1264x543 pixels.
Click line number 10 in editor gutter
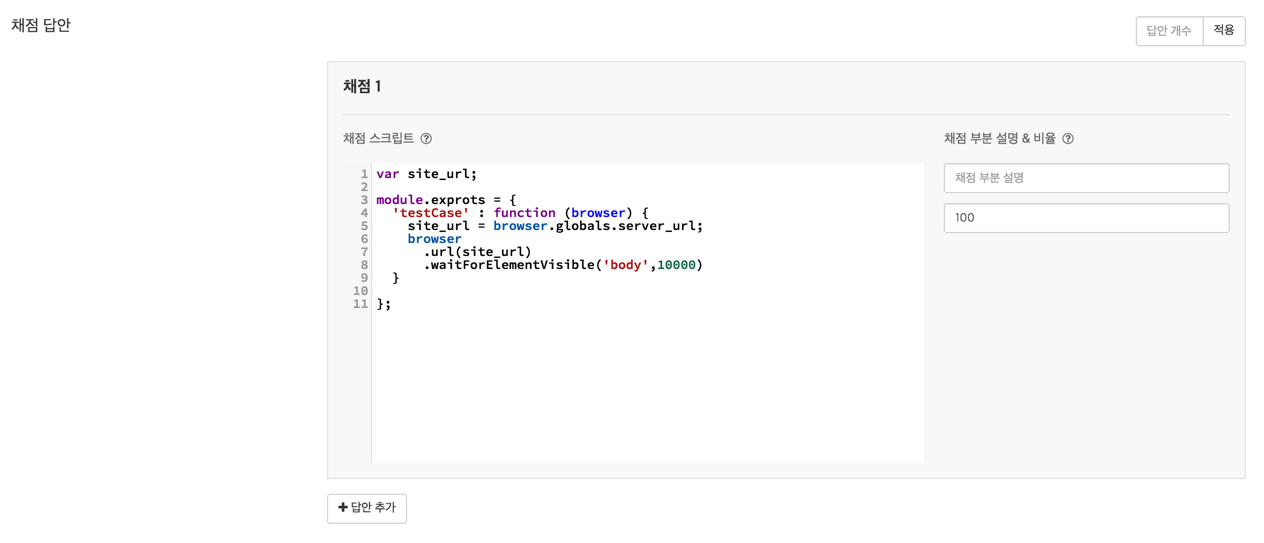point(361,291)
